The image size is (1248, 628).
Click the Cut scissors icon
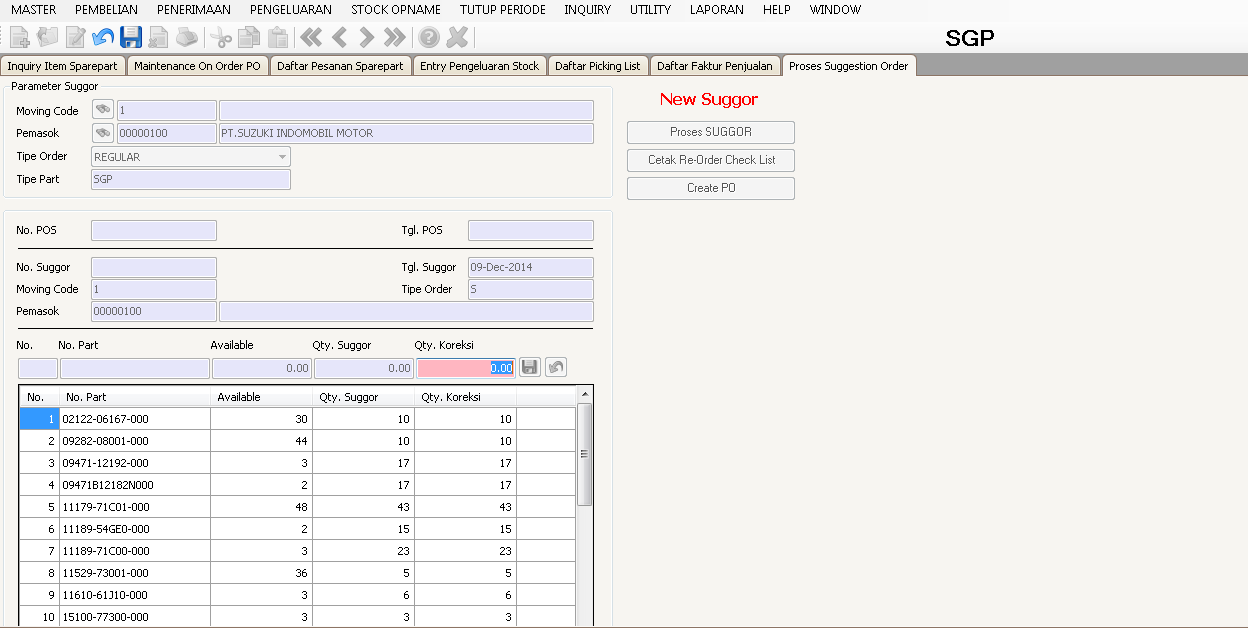221,38
